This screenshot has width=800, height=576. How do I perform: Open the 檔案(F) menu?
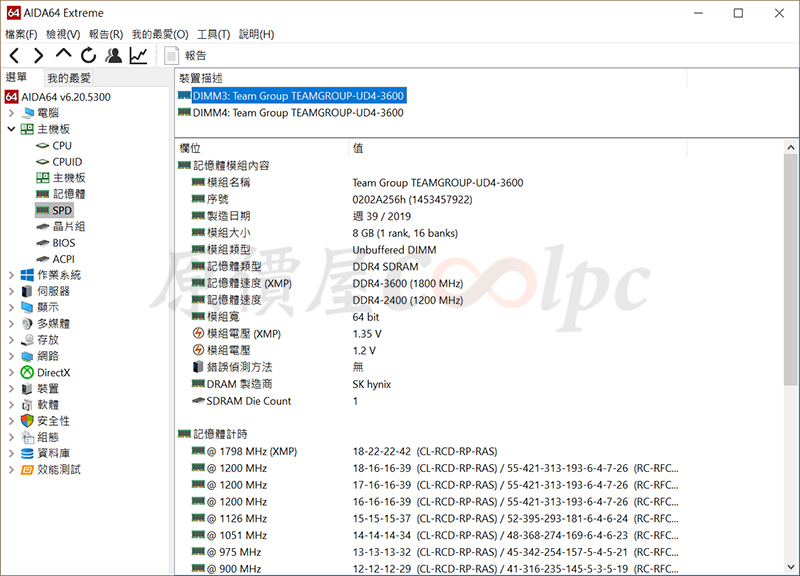[21, 34]
